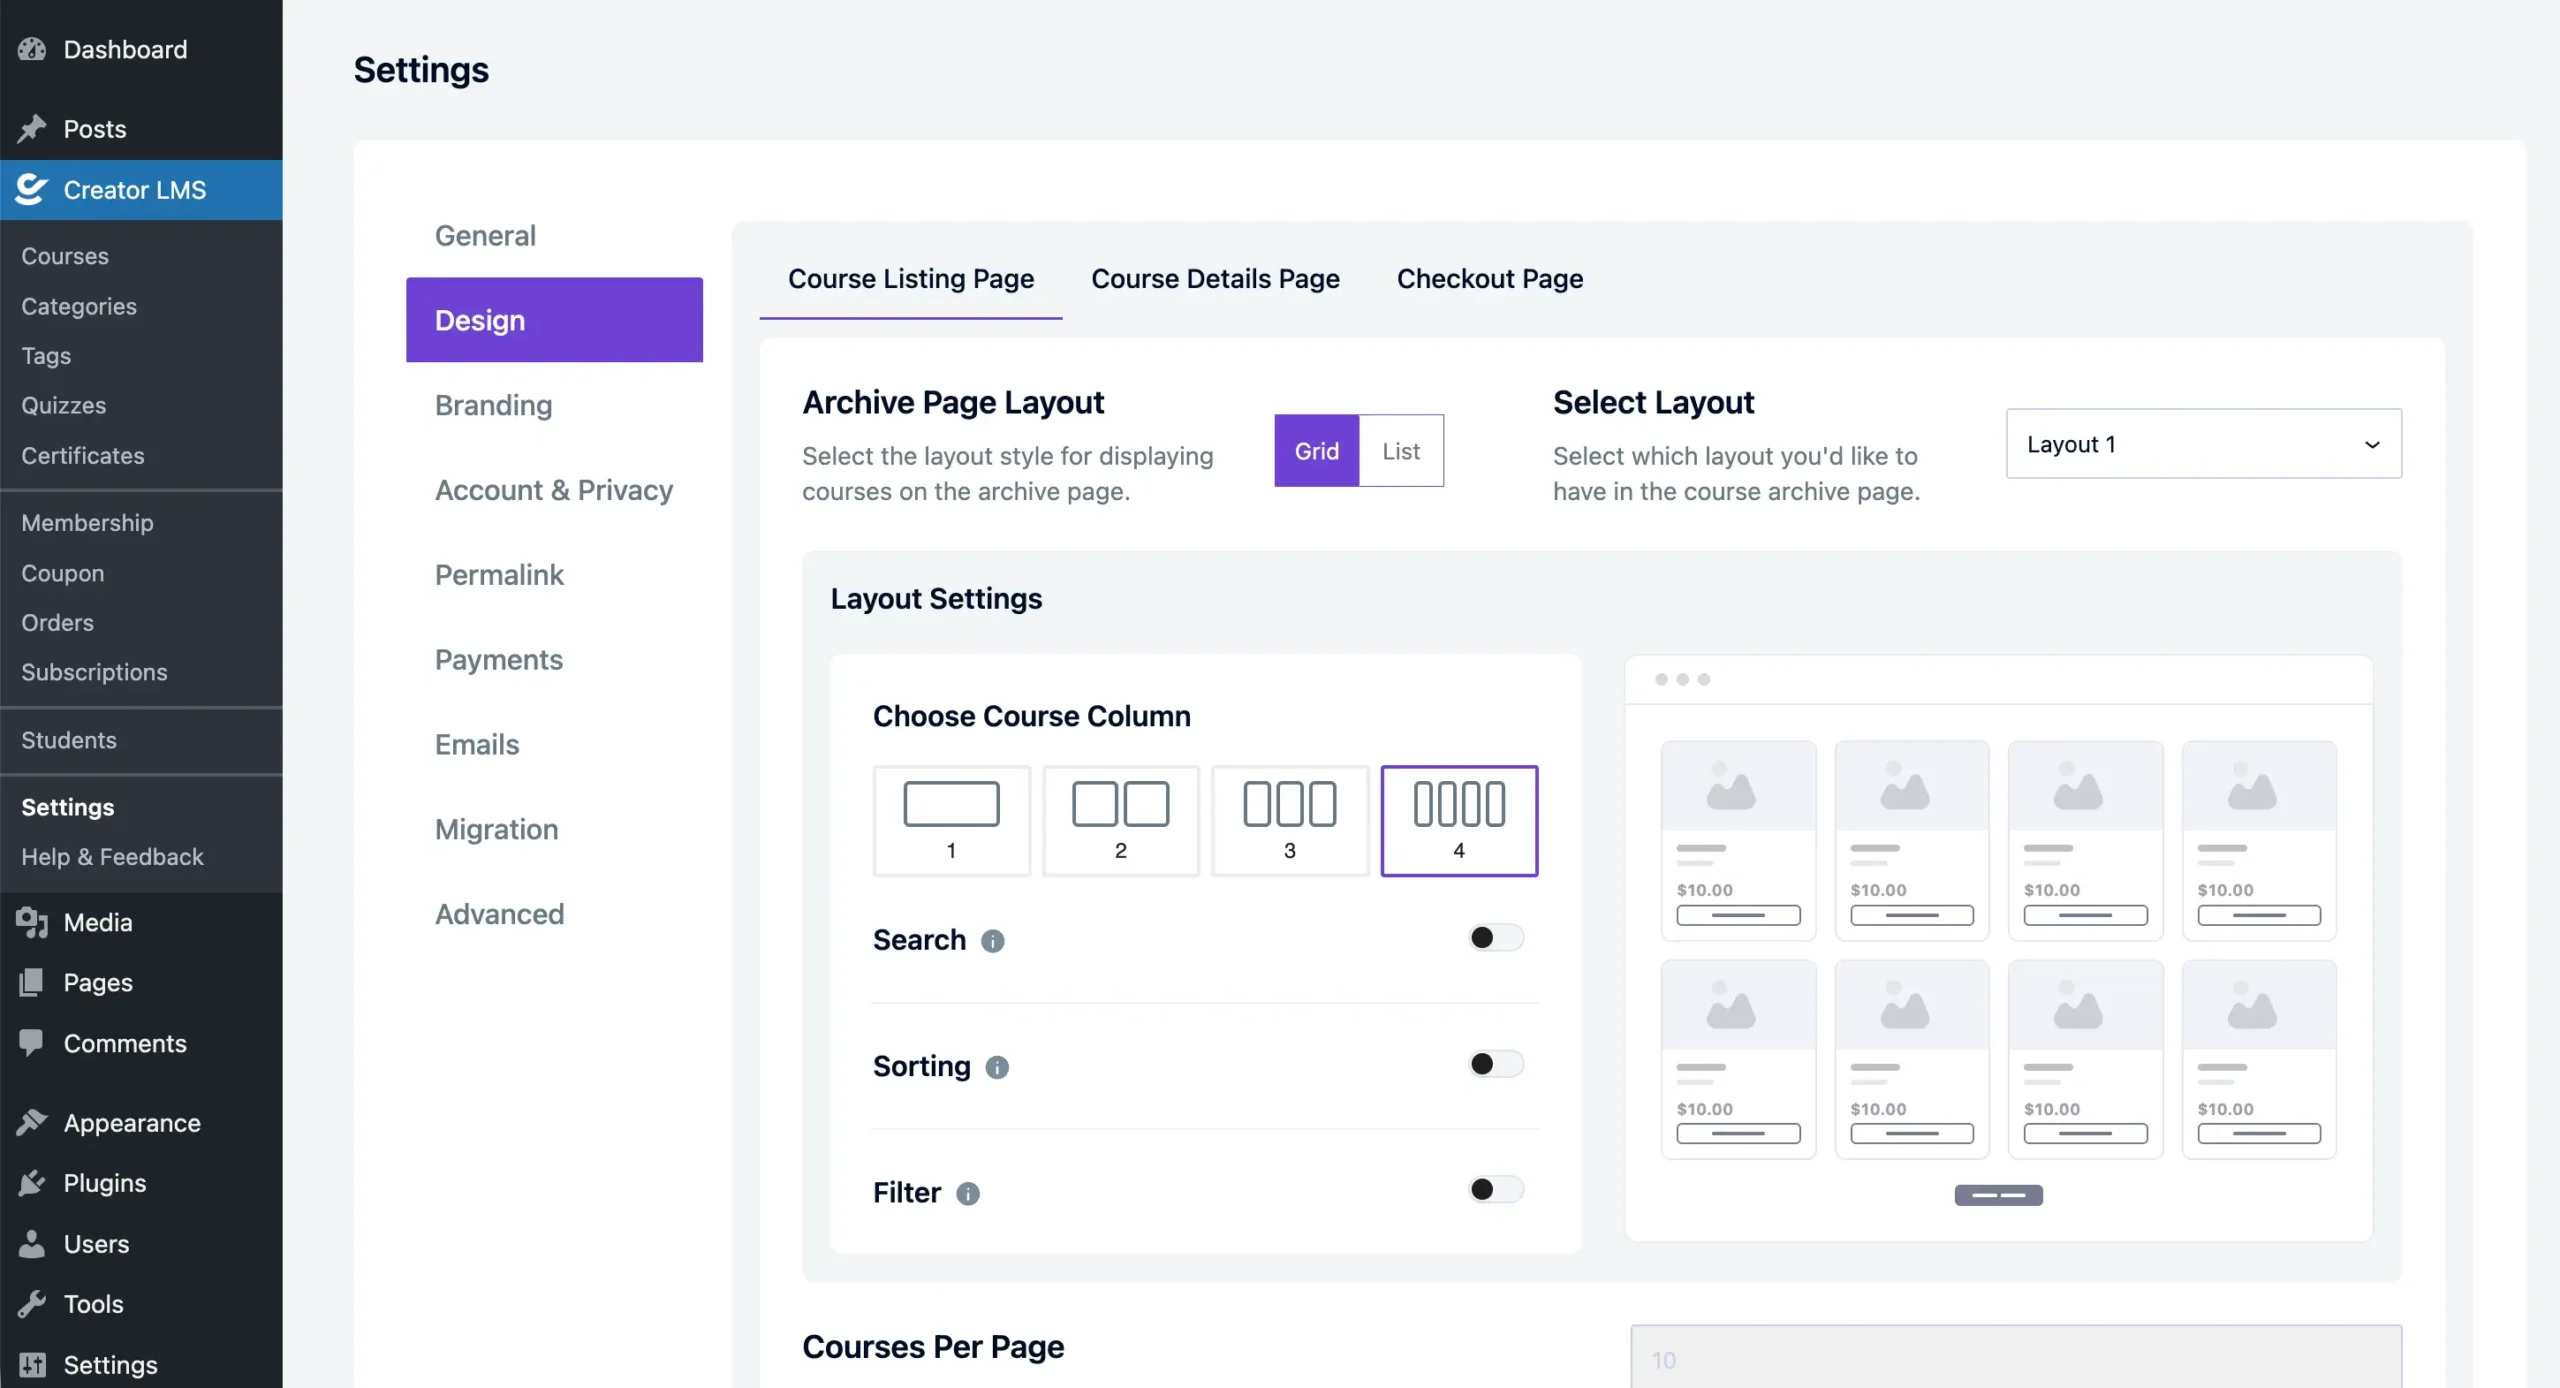Click the Pages sidebar icon

click(x=31, y=982)
